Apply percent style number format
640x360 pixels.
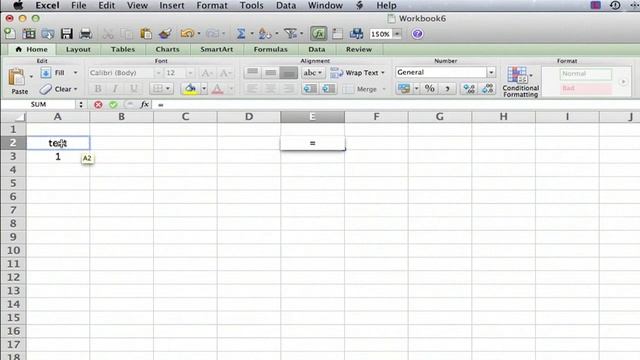[429, 88]
